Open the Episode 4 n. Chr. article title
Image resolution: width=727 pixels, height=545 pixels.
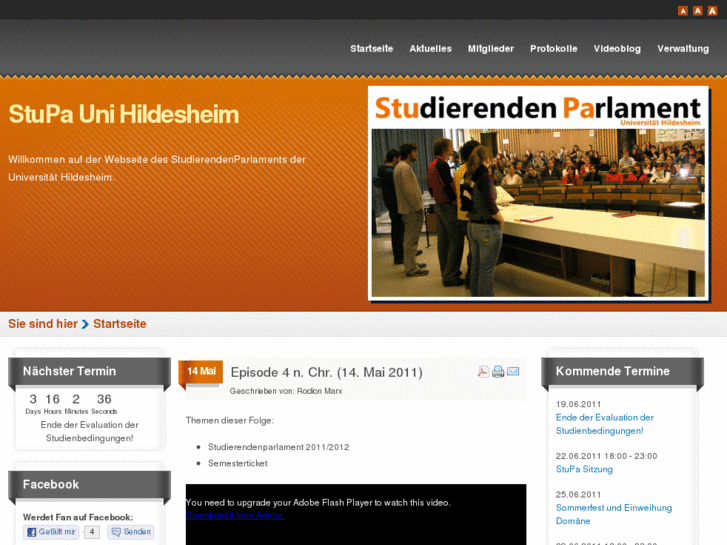[x=326, y=372]
